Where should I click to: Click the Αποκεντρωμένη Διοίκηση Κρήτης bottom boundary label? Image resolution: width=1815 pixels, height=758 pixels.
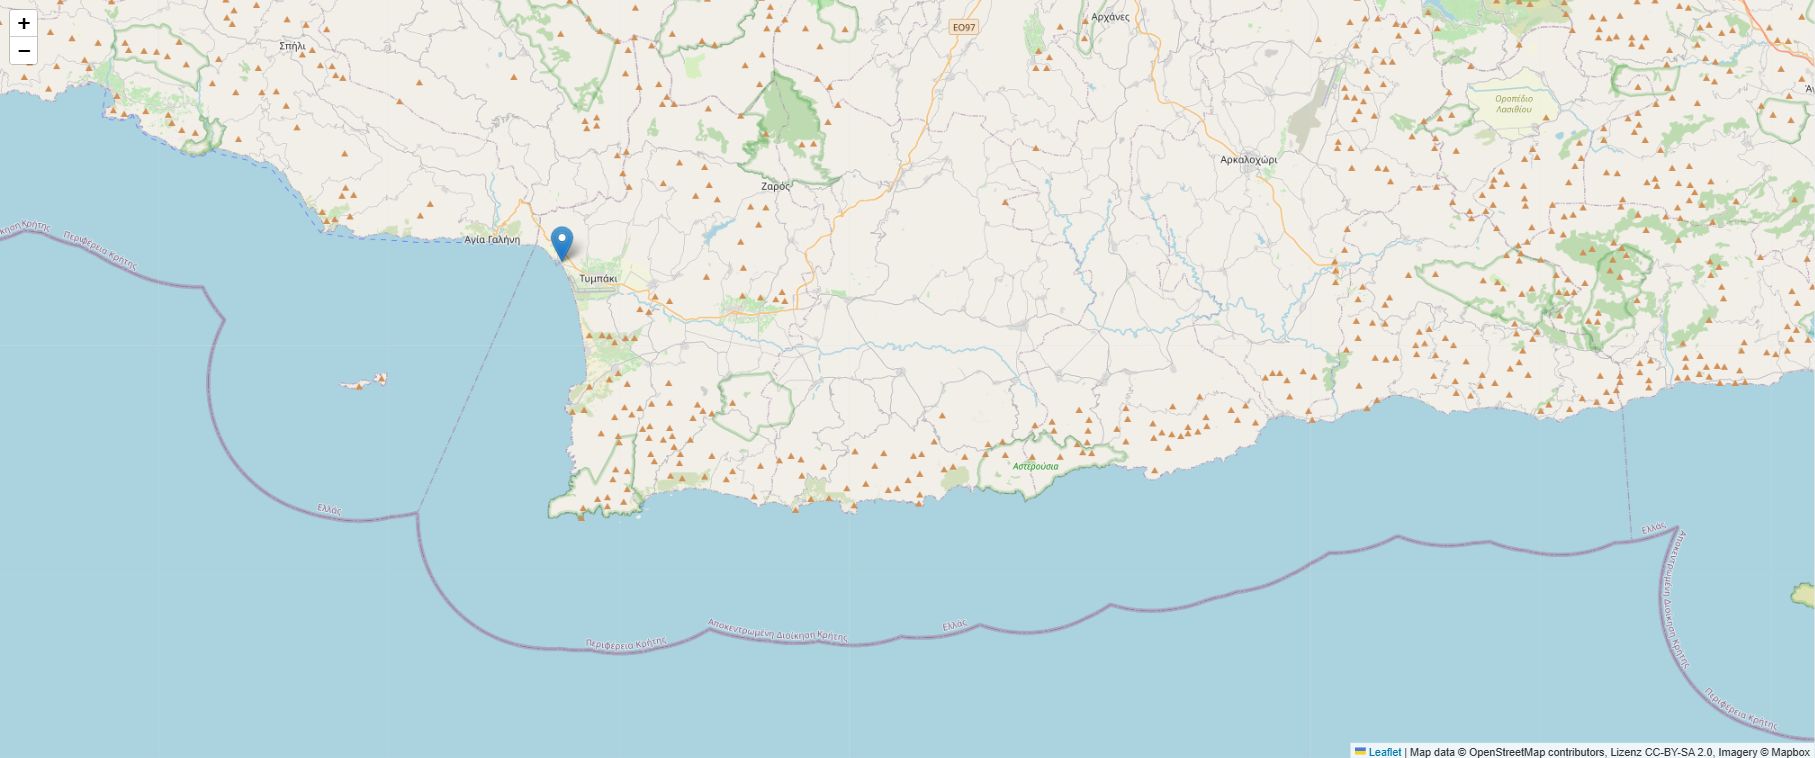pos(777,630)
